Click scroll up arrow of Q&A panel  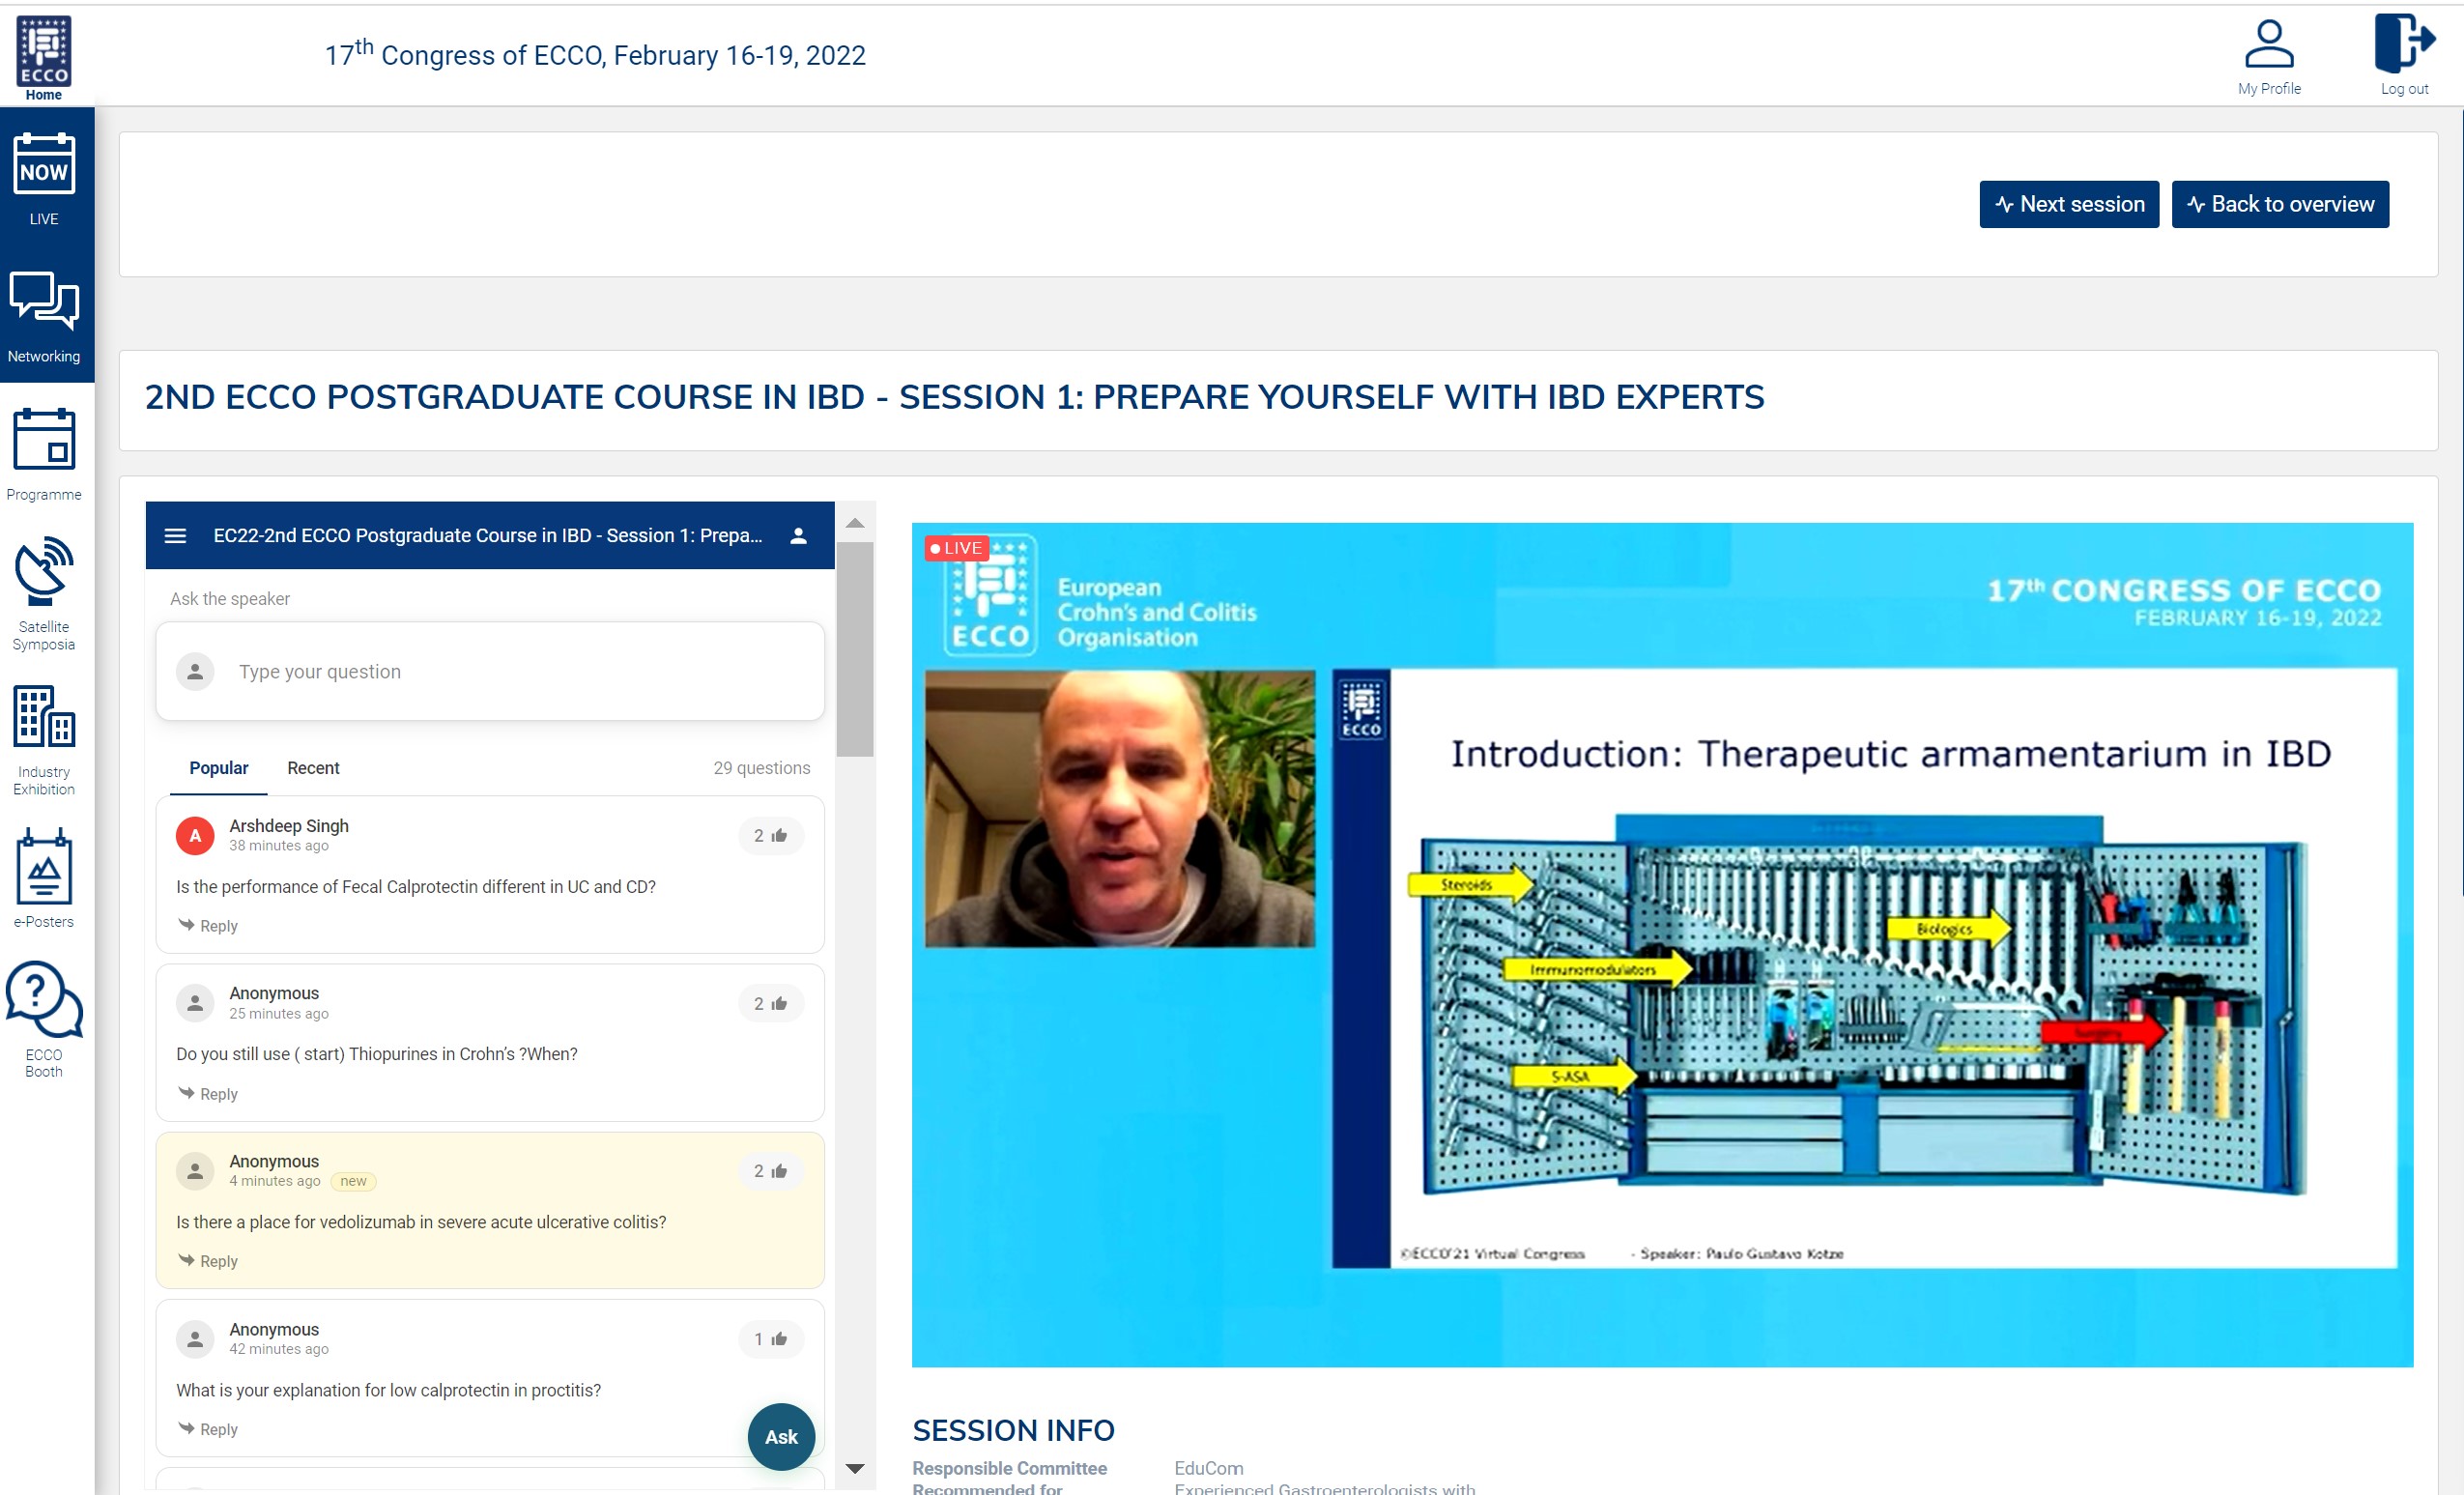pos(855,523)
